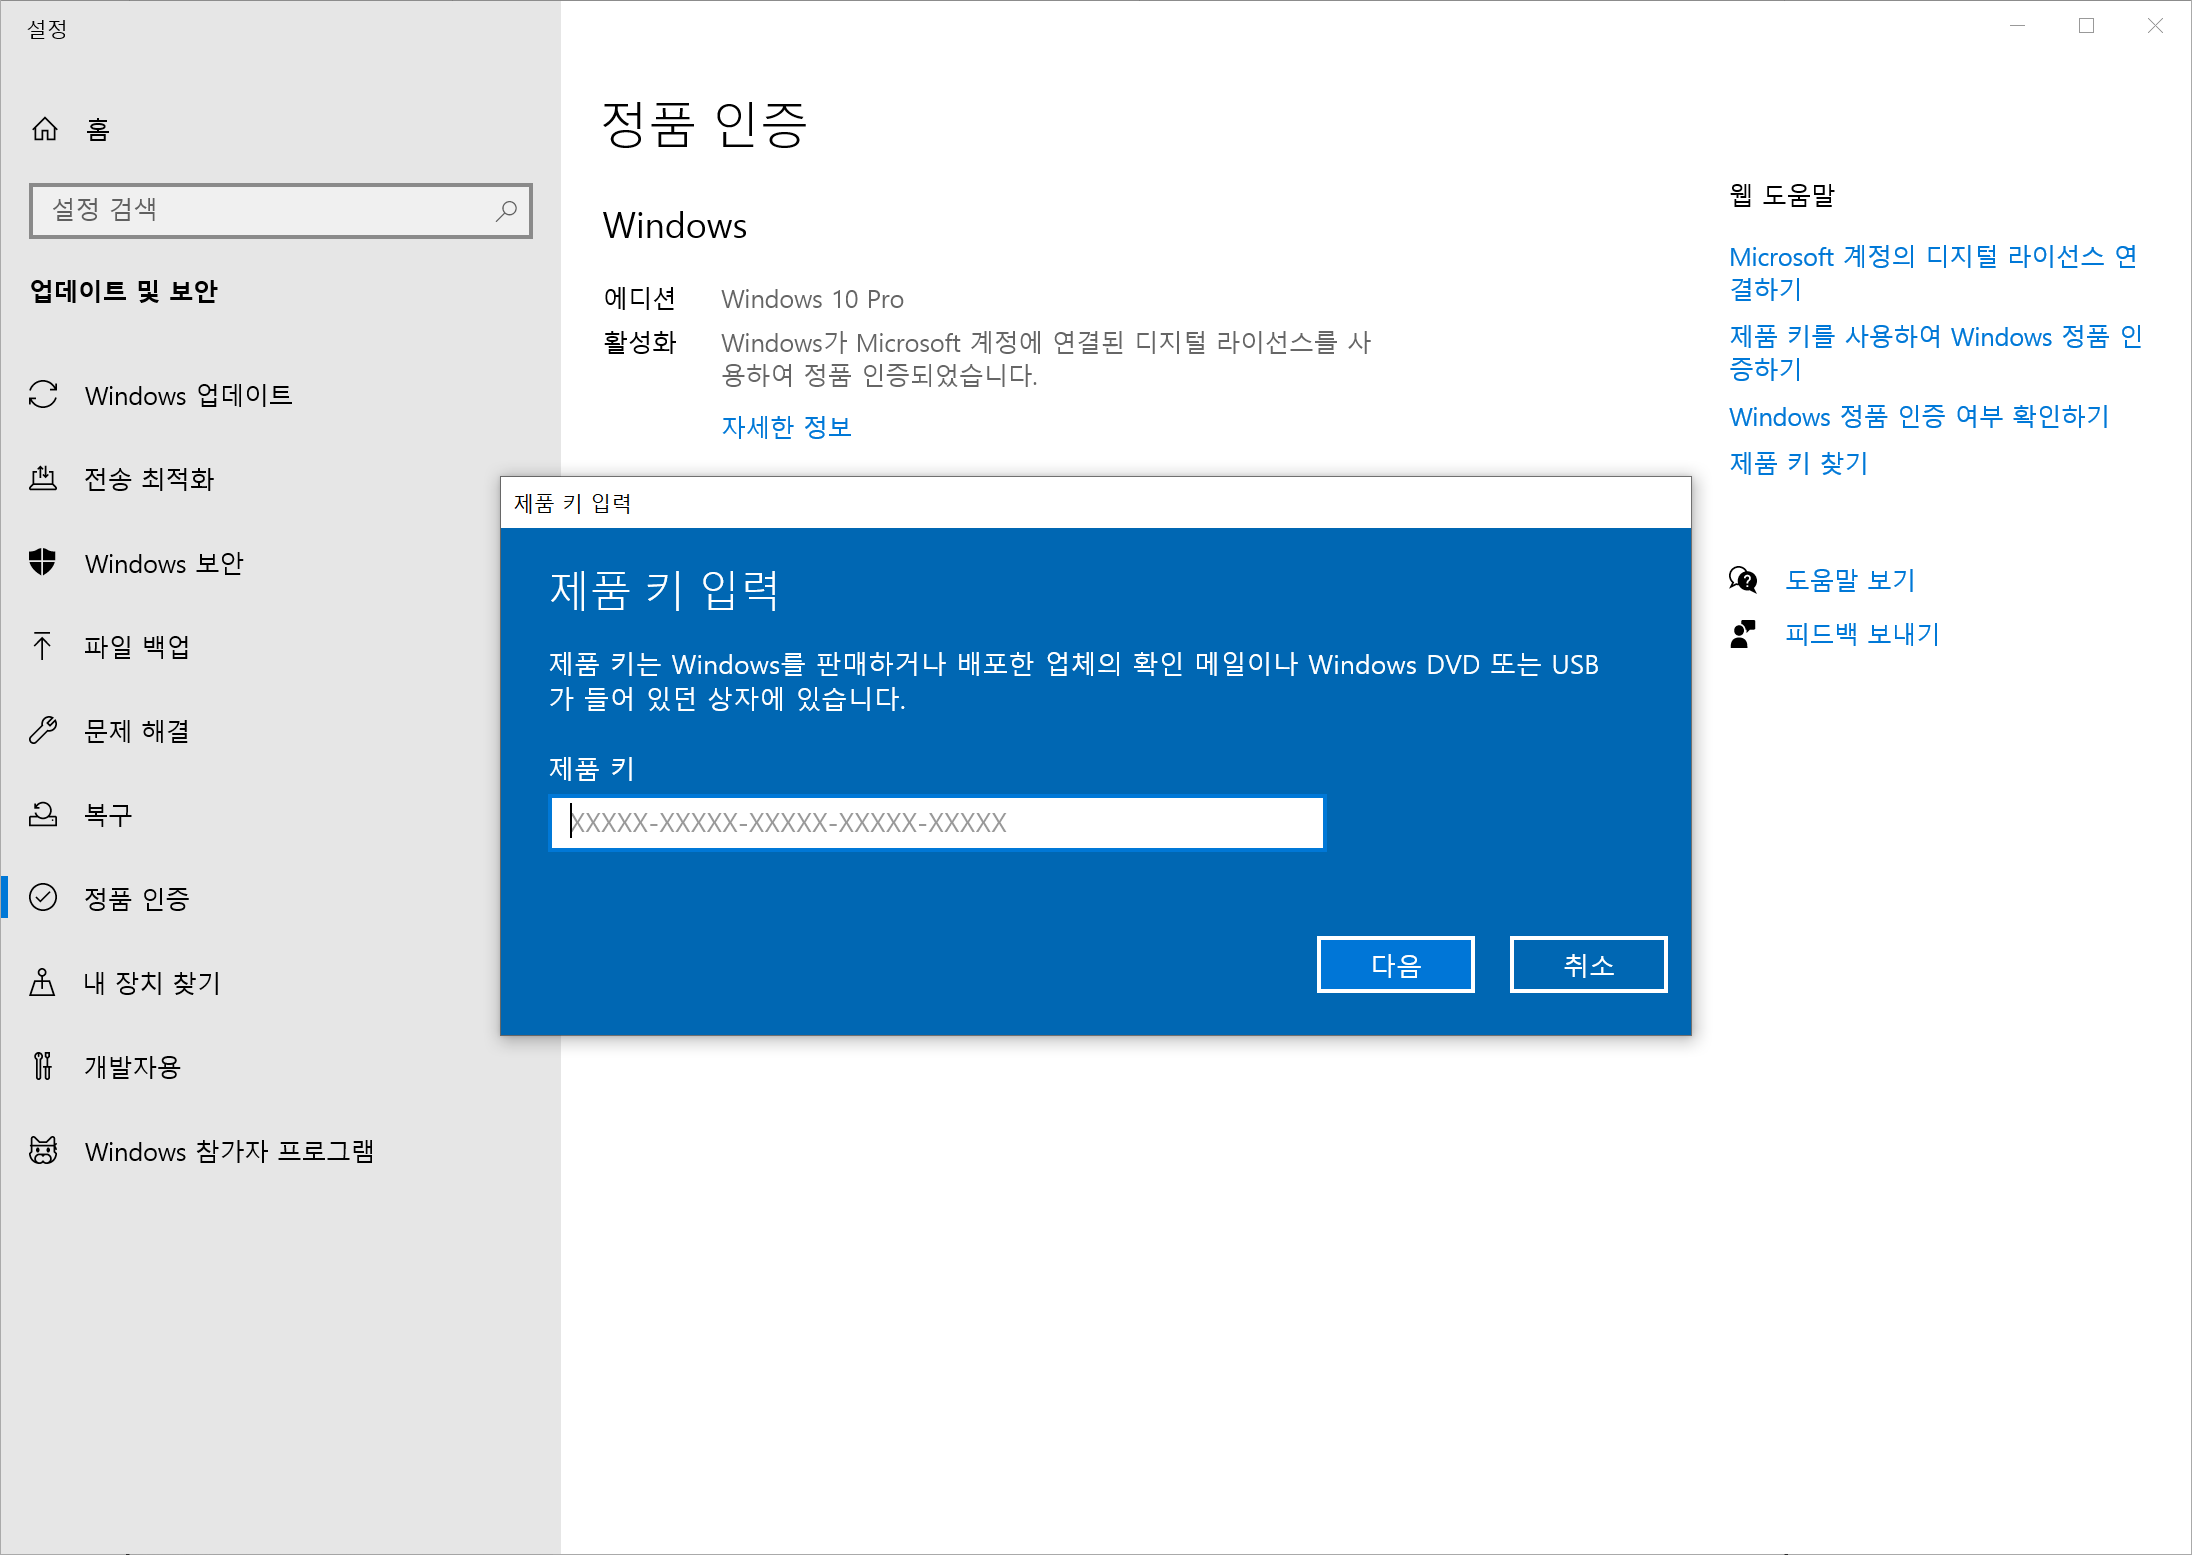Click the 도움말 보기 link
This screenshot has width=2192, height=1555.
click(x=1850, y=580)
